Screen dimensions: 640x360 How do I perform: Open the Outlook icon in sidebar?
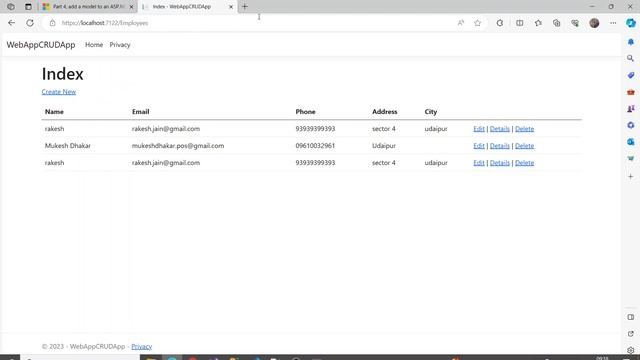click(631, 142)
